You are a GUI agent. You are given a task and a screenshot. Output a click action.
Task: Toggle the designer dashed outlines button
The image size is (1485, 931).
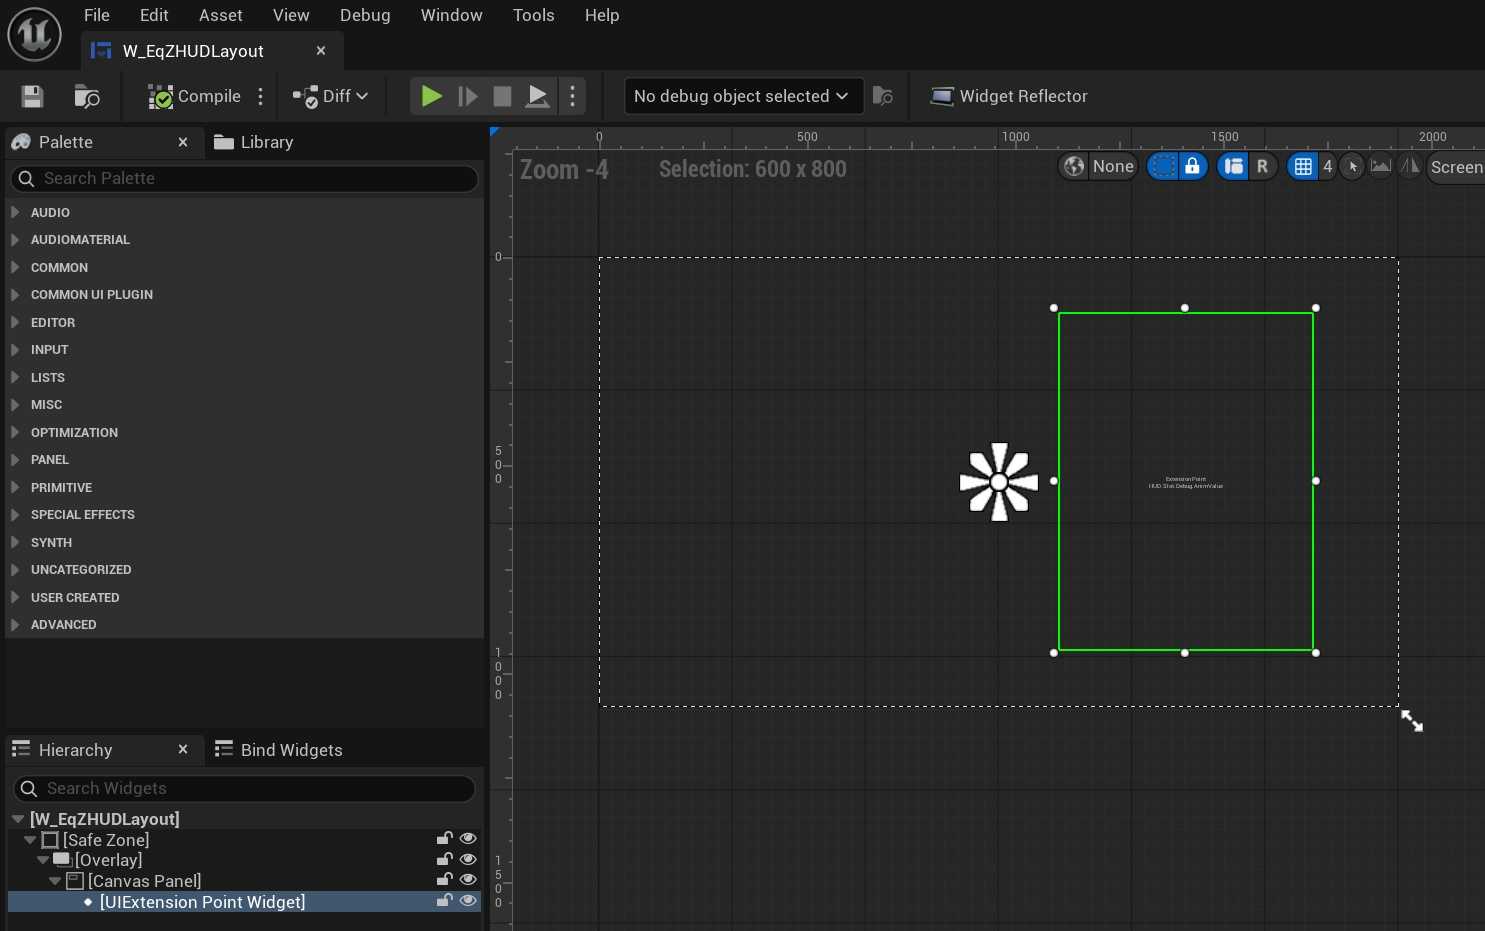pyautogui.click(x=1162, y=167)
